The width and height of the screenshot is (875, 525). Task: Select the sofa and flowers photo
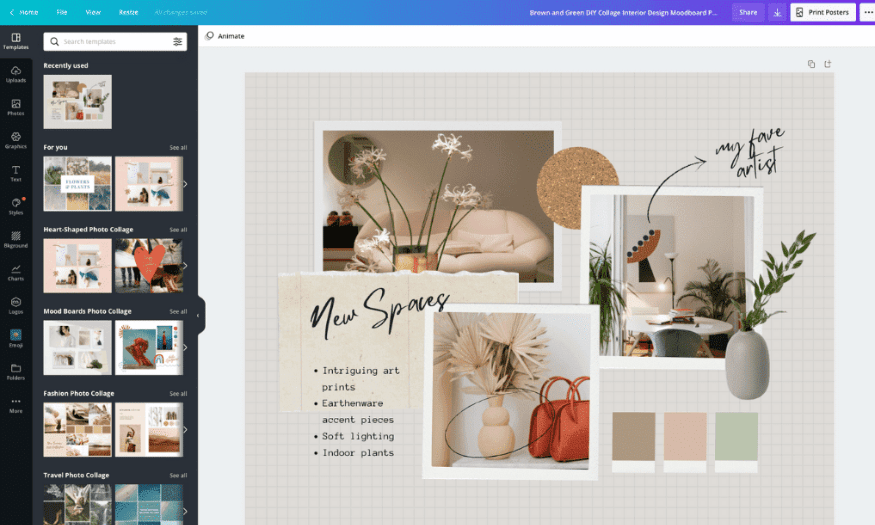click(438, 204)
